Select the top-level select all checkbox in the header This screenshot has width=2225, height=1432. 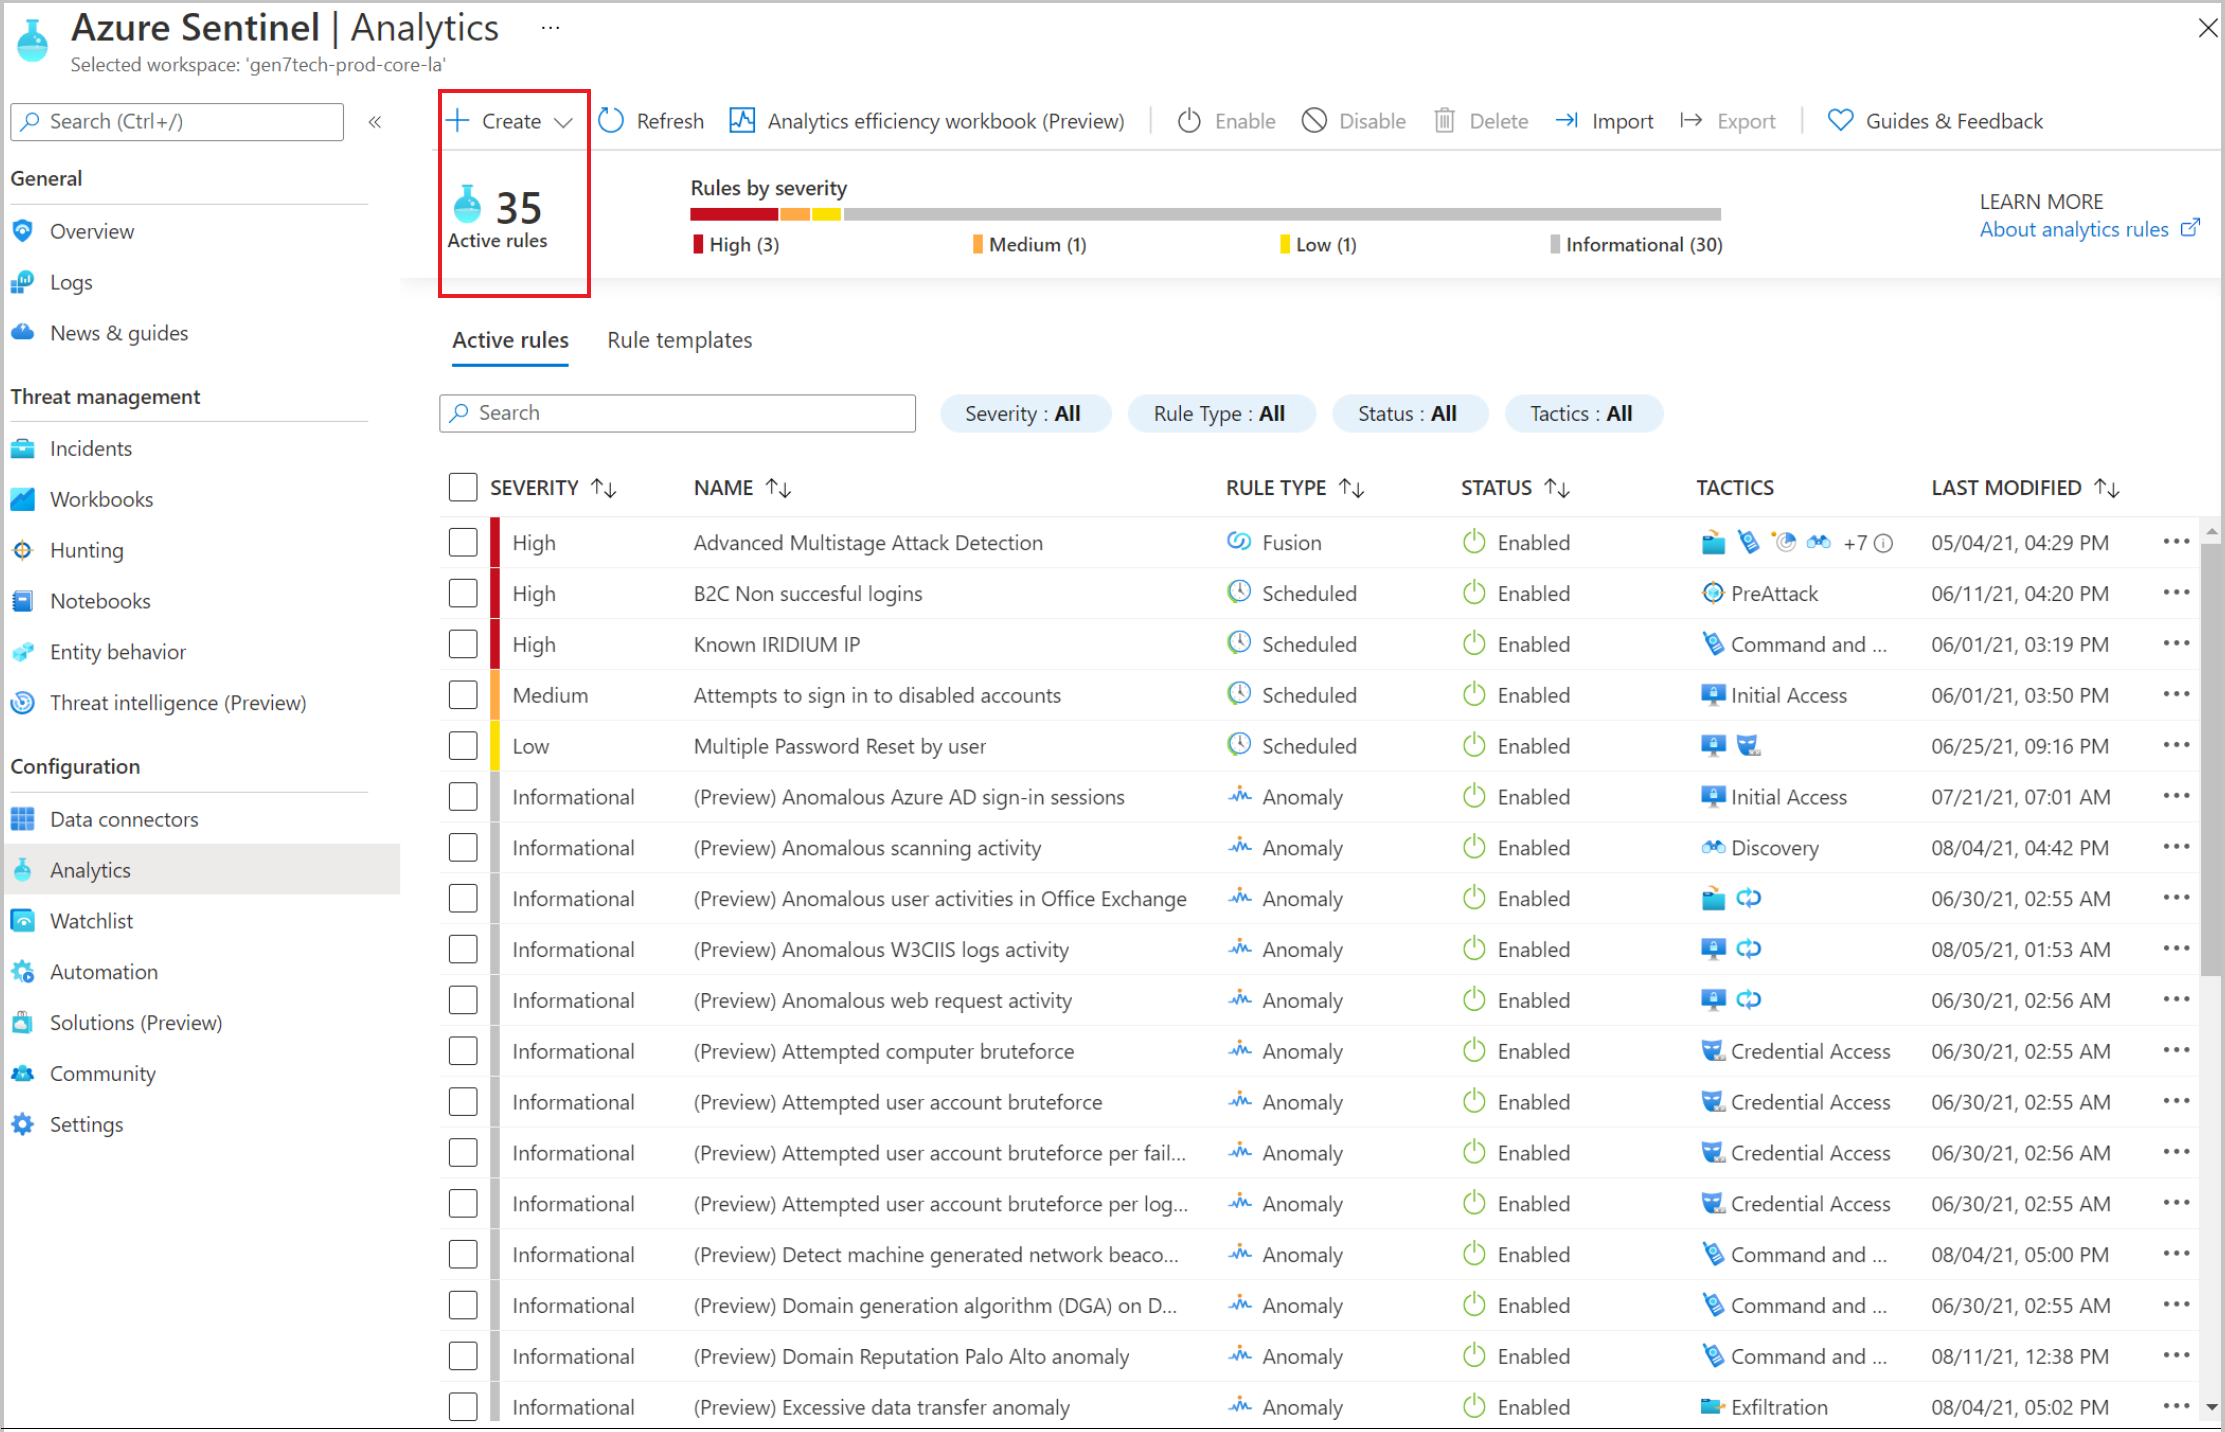pos(461,488)
